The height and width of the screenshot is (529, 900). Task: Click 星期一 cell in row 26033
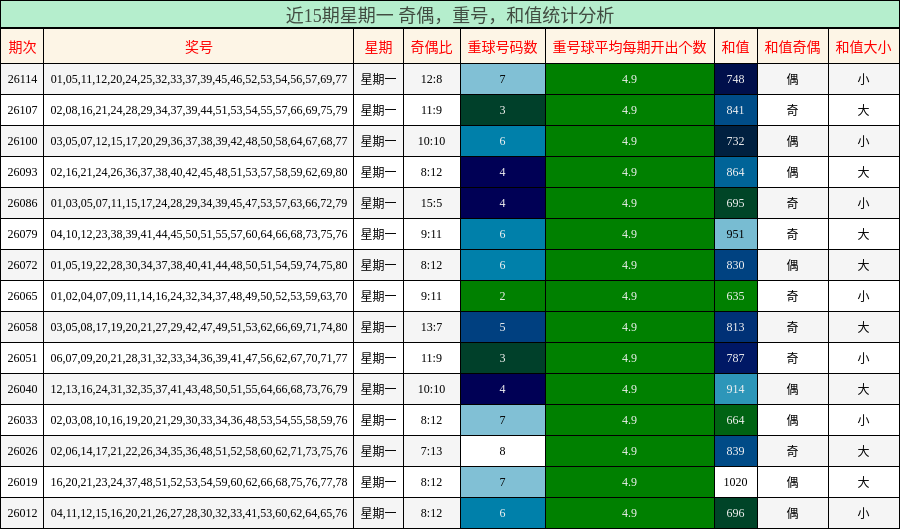378,420
